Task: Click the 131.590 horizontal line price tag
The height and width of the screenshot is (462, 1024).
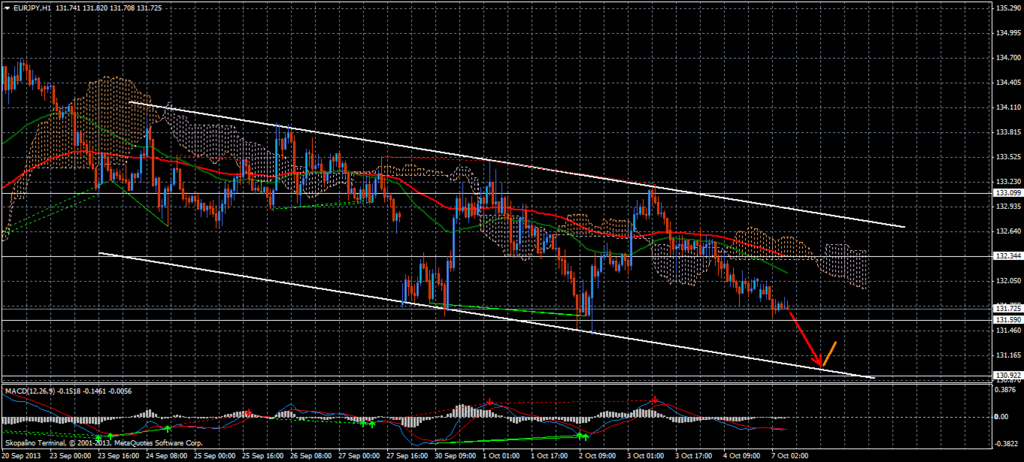Action: coord(1007,320)
